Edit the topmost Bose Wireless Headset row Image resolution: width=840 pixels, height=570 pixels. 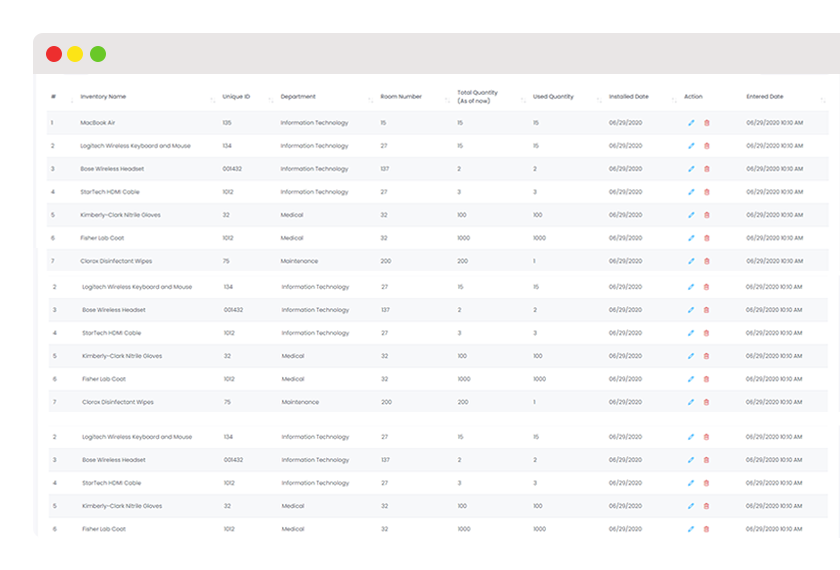(691, 169)
